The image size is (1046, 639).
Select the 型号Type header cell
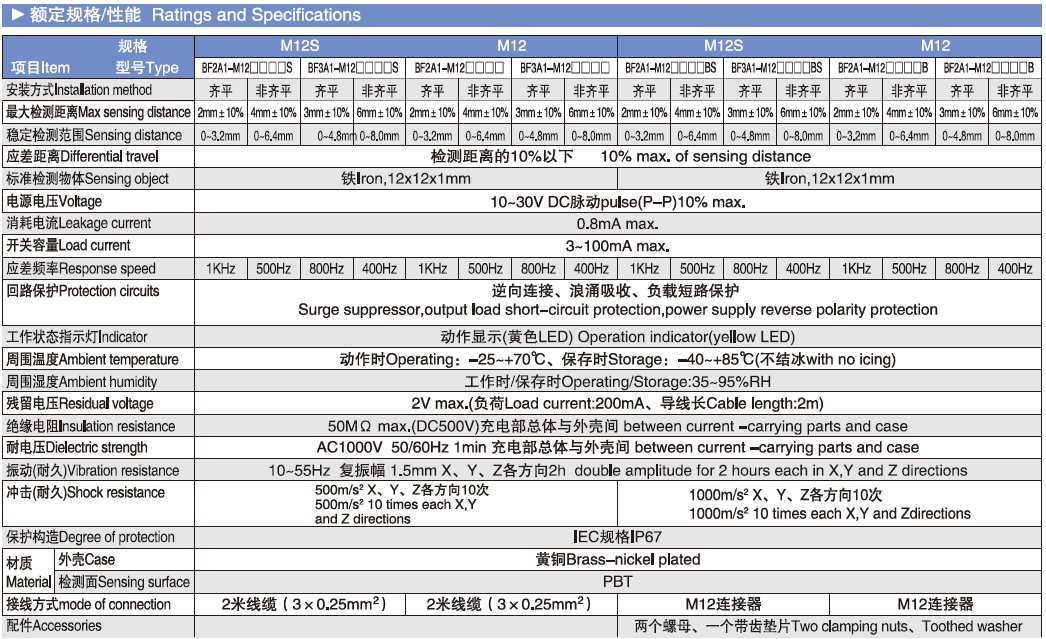coord(146,68)
